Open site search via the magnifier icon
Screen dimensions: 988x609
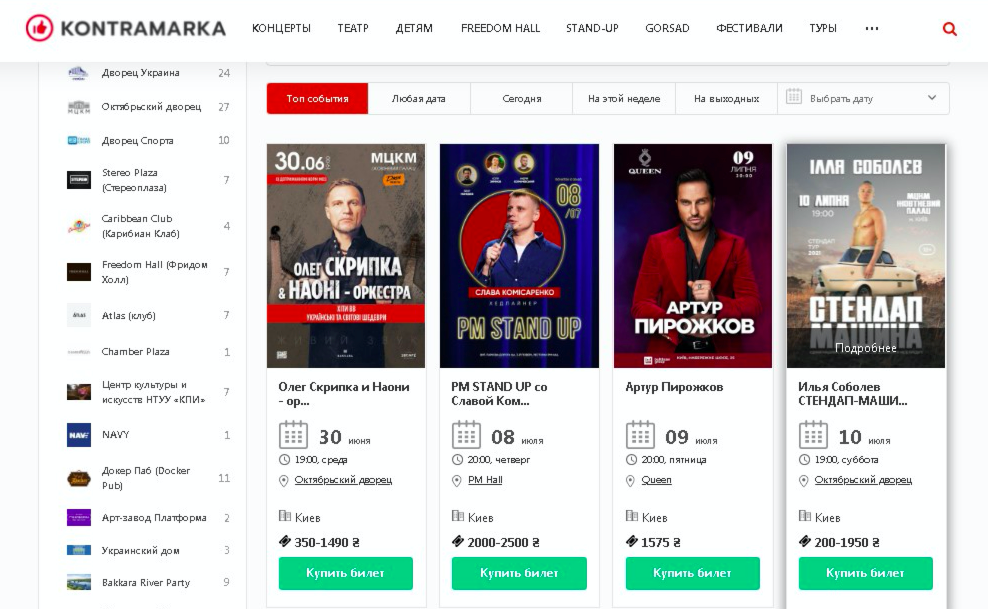pyautogui.click(x=949, y=29)
